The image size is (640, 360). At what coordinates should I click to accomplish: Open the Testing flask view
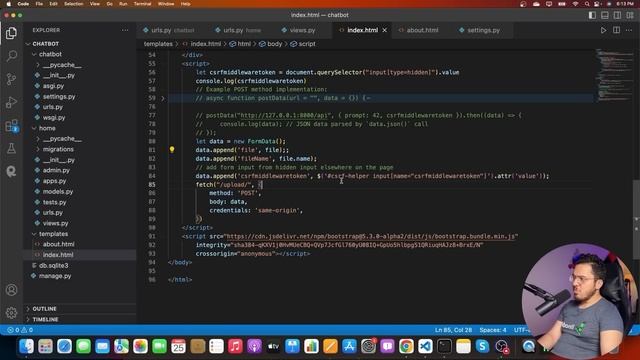coord(11,148)
